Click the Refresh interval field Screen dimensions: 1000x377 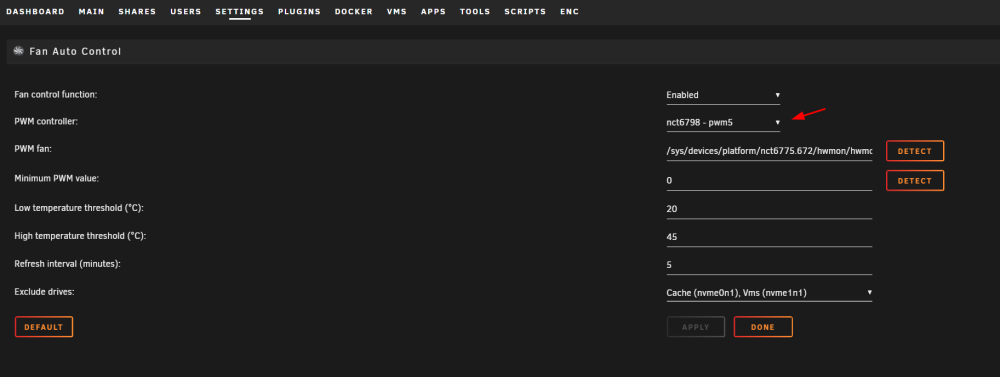(x=769, y=265)
